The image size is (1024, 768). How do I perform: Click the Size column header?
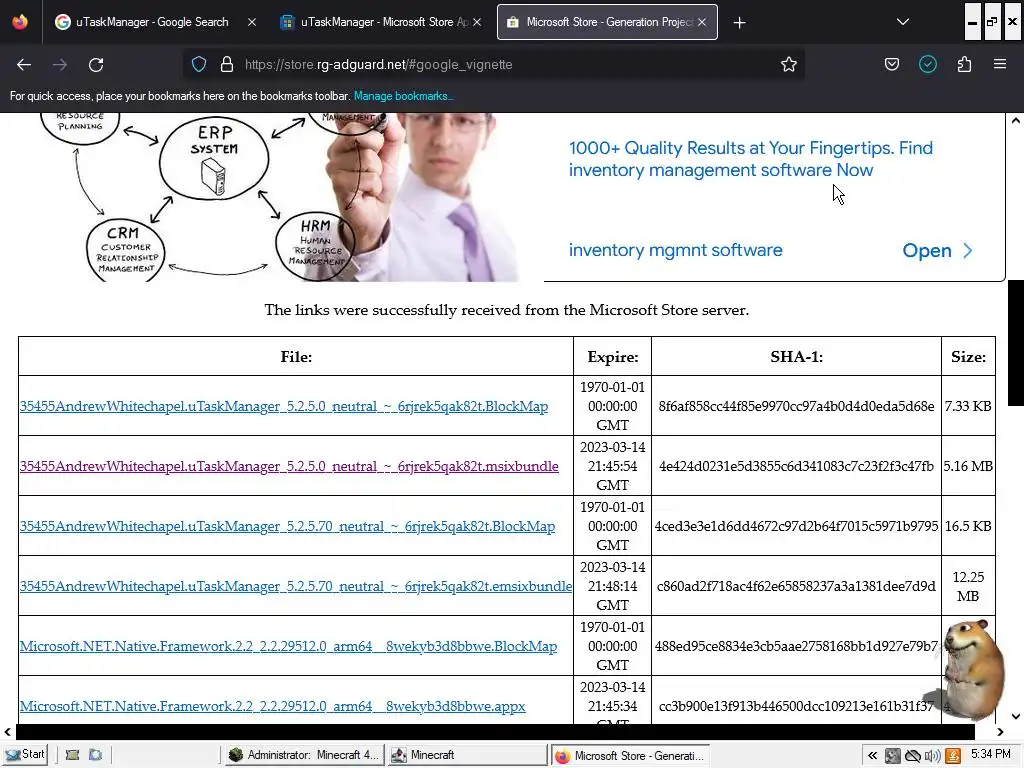pyautogui.click(x=968, y=357)
